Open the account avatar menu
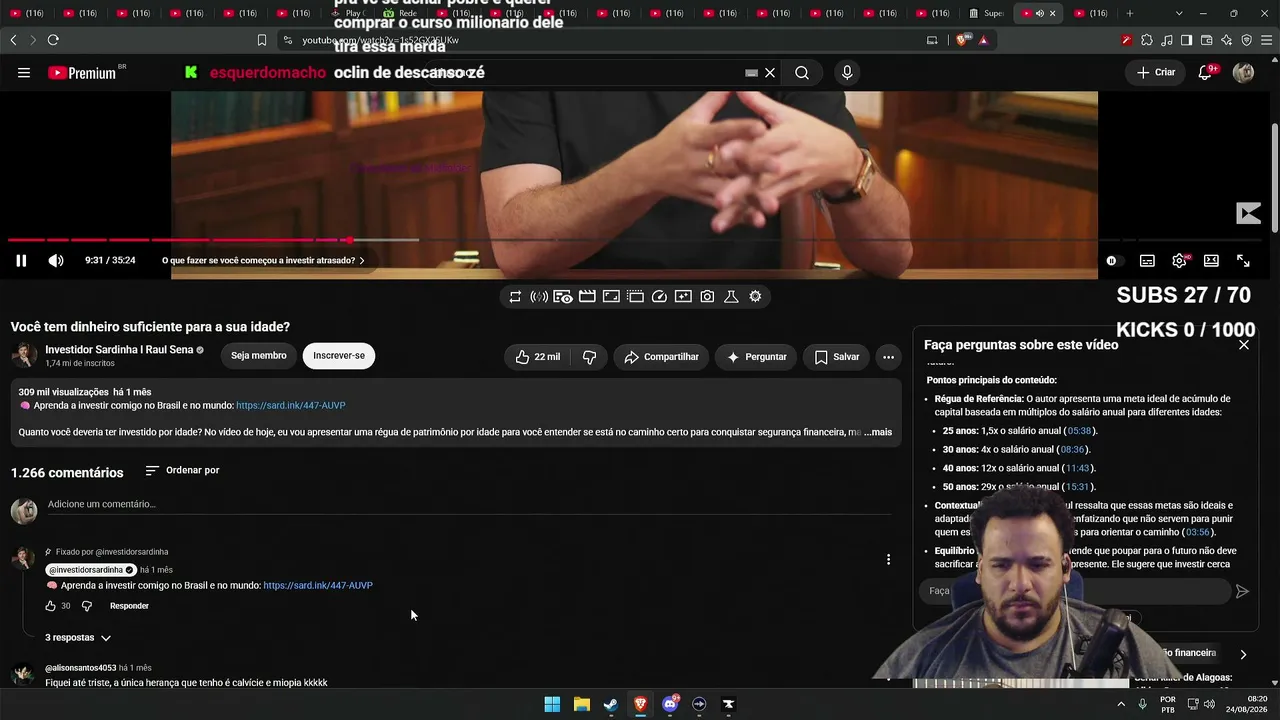The width and height of the screenshot is (1280, 720). click(1243, 73)
